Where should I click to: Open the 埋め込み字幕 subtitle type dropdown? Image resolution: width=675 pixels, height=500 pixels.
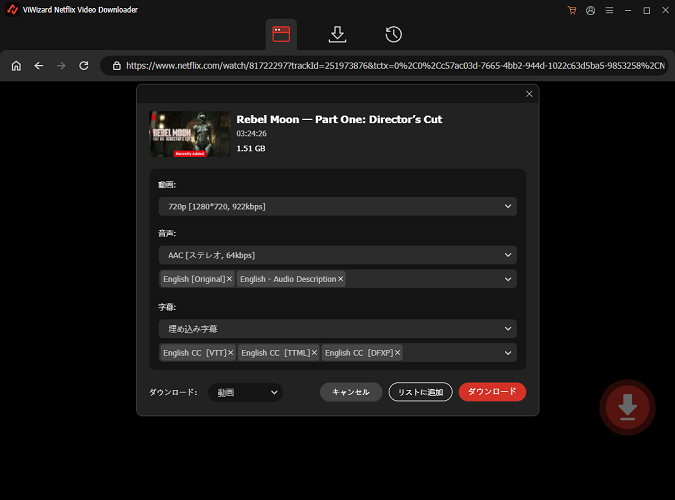[338, 329]
